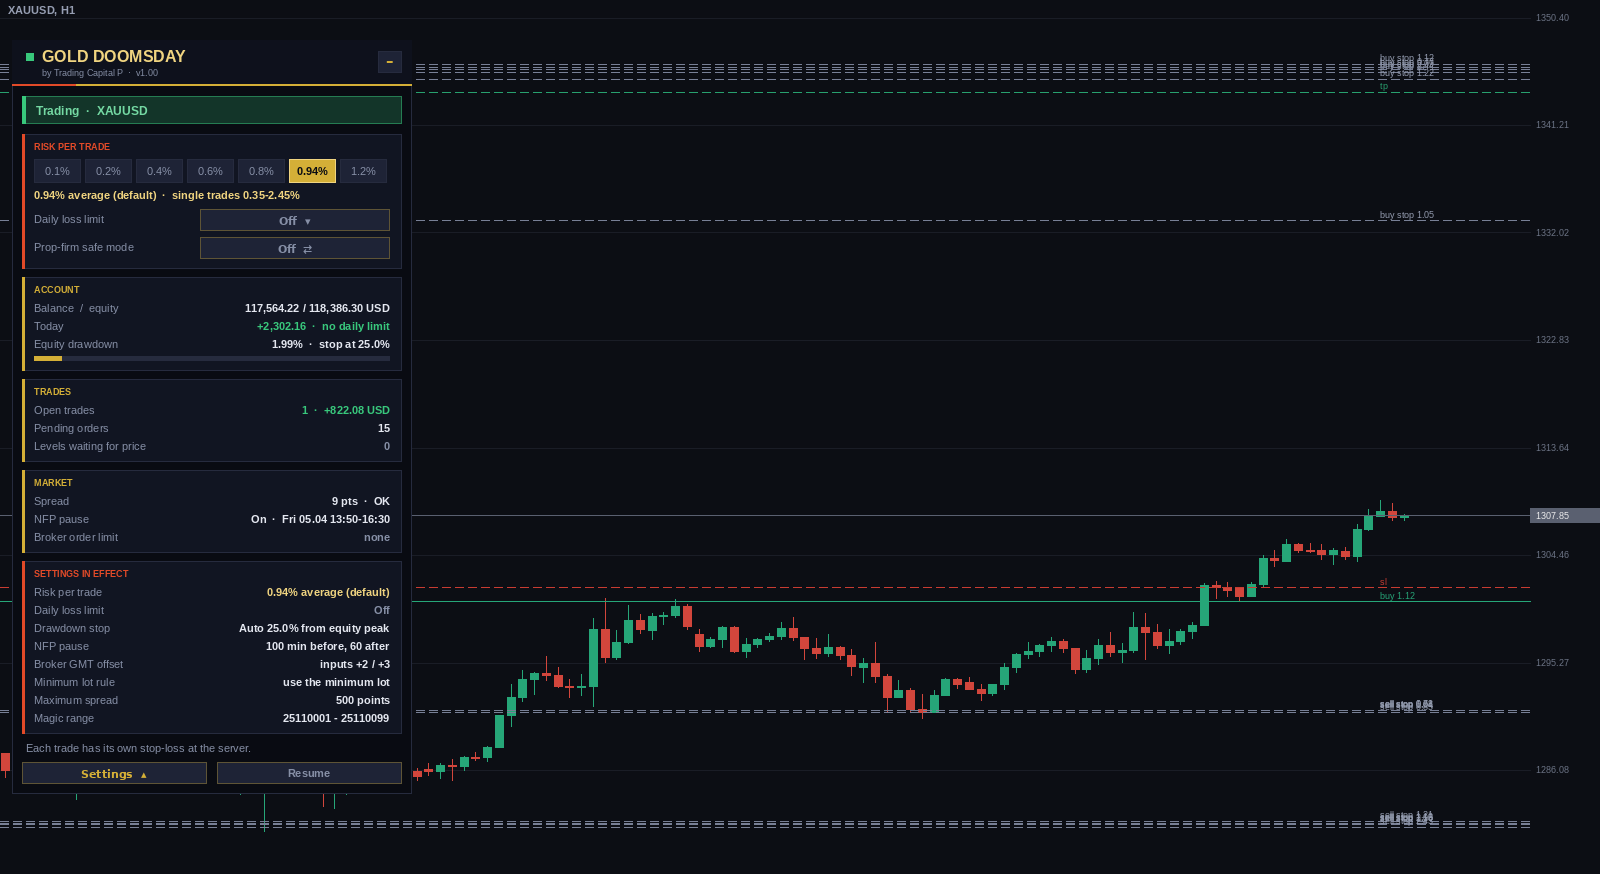Screen dimensions: 1600x874
Task: Select 0.6% risk per trade
Action: pyautogui.click(x=211, y=171)
